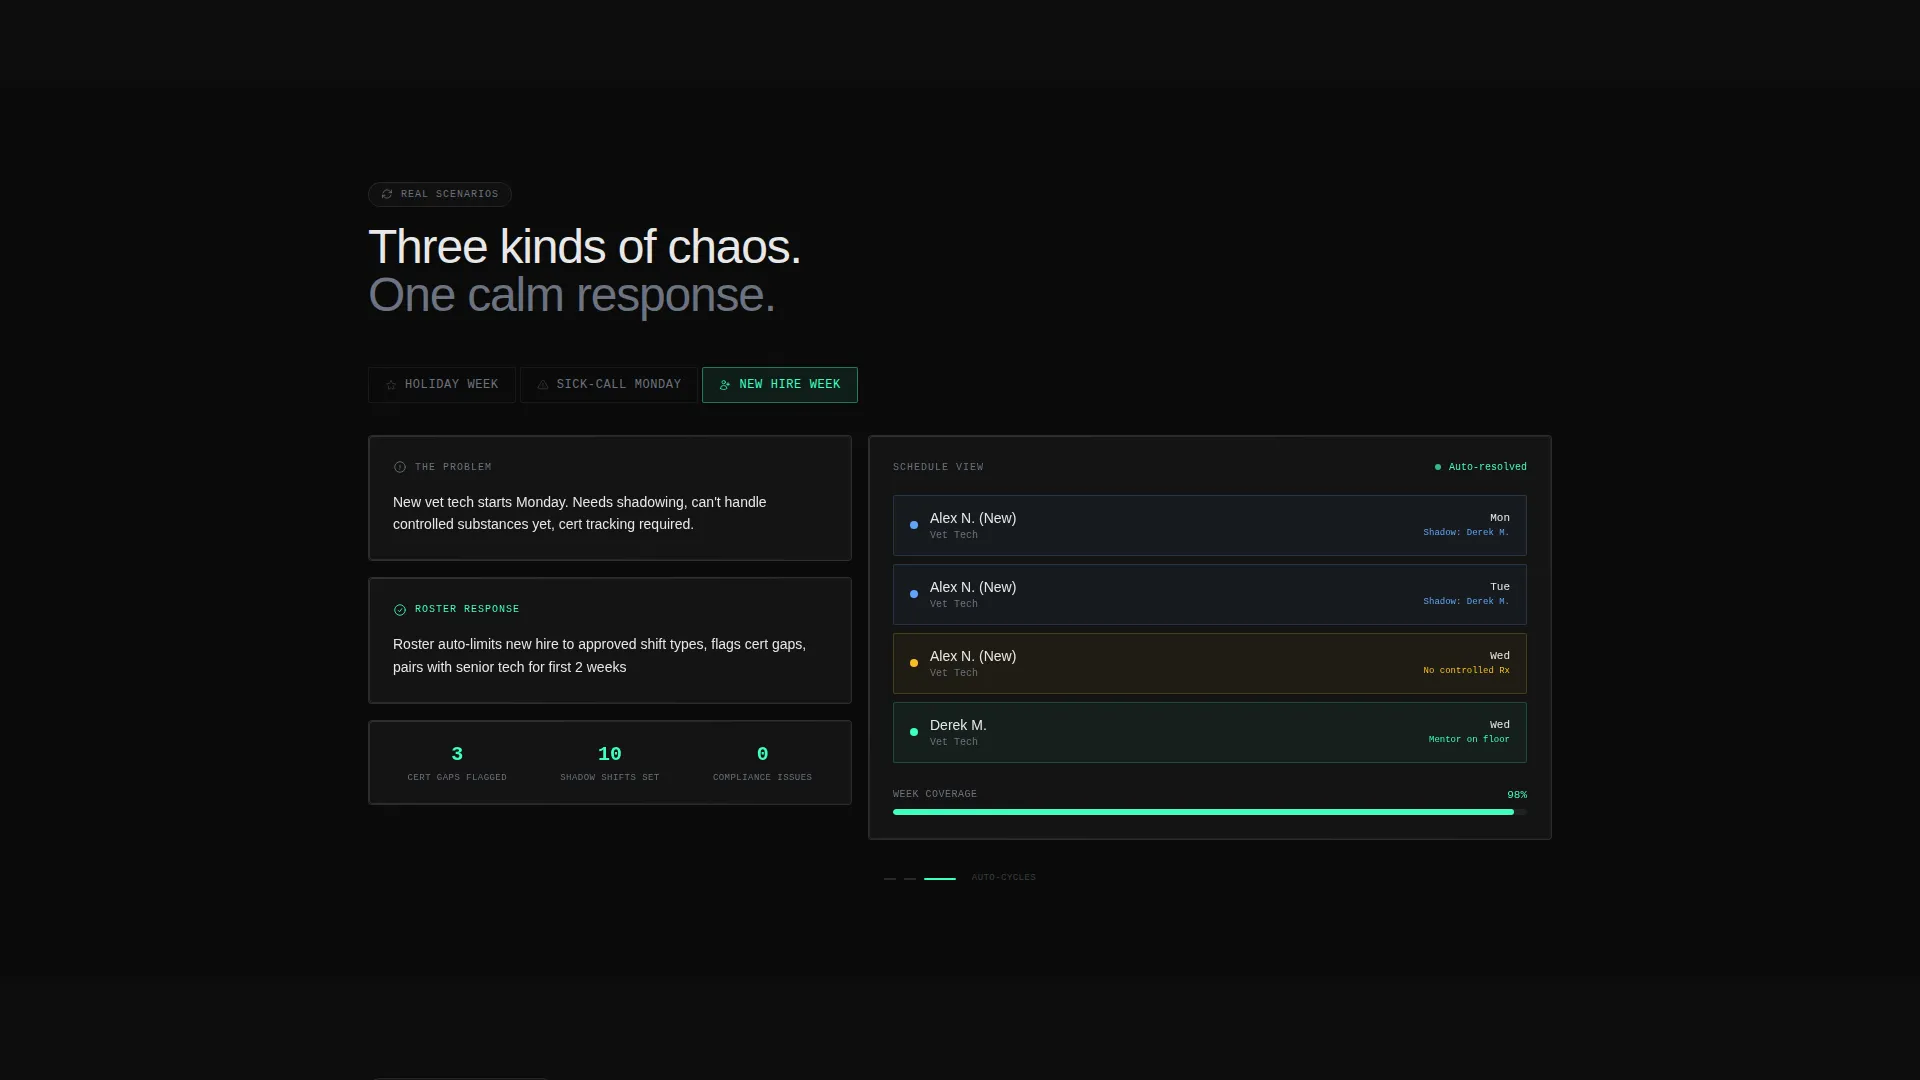Screen dimensions: 1920x1080
Task: Click the yellow dot on Alex N. Wednesday row
Action: click(914, 663)
